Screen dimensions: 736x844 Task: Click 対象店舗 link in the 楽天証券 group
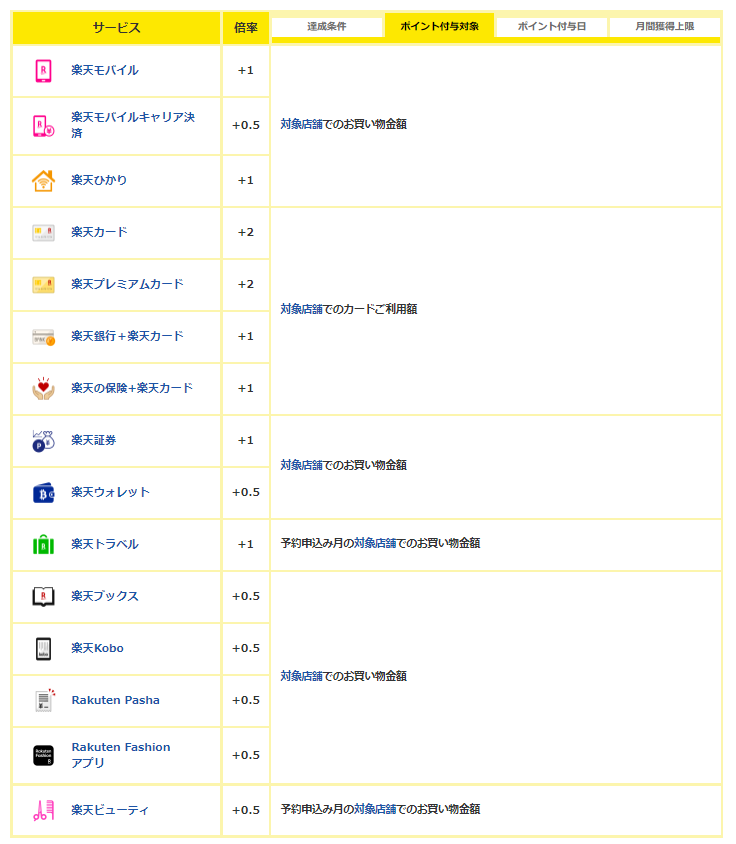click(x=302, y=466)
